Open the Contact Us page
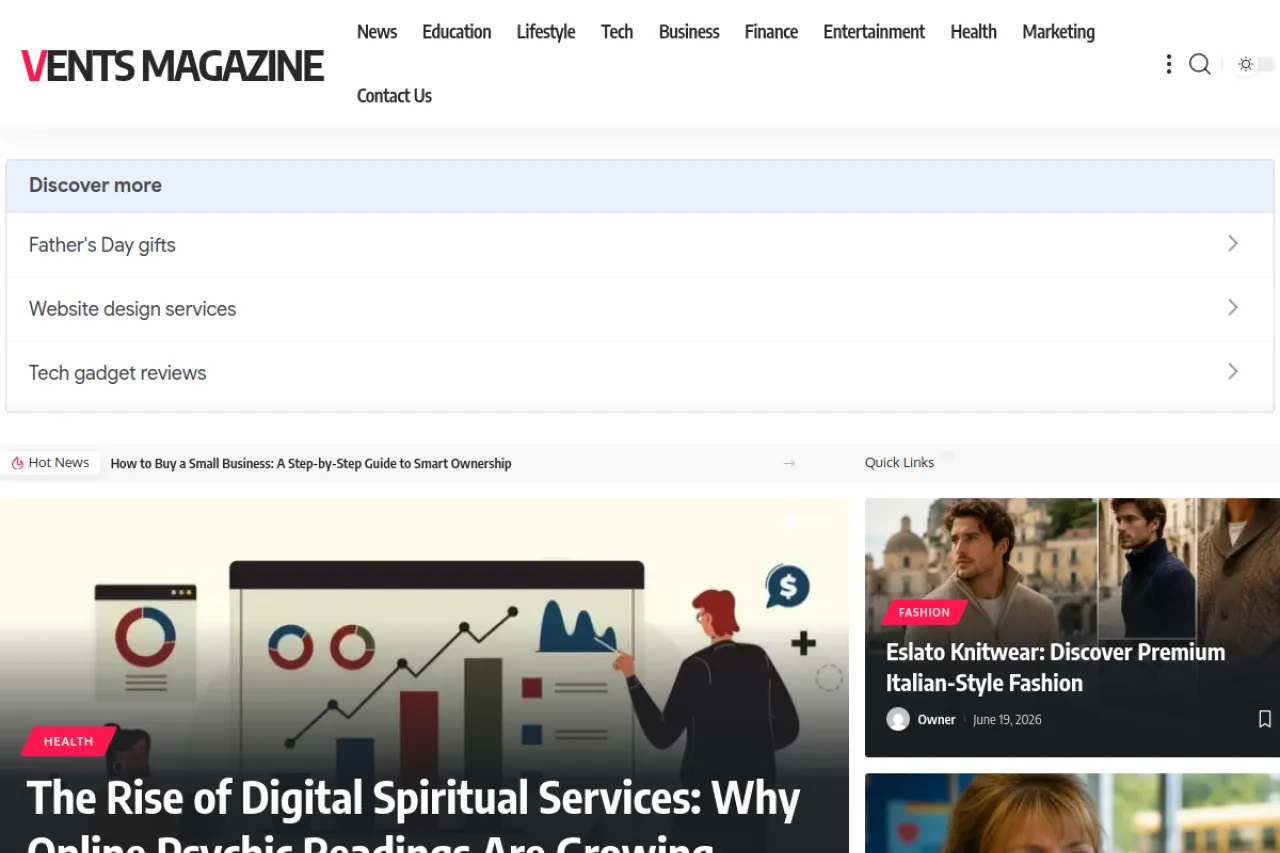 point(394,96)
